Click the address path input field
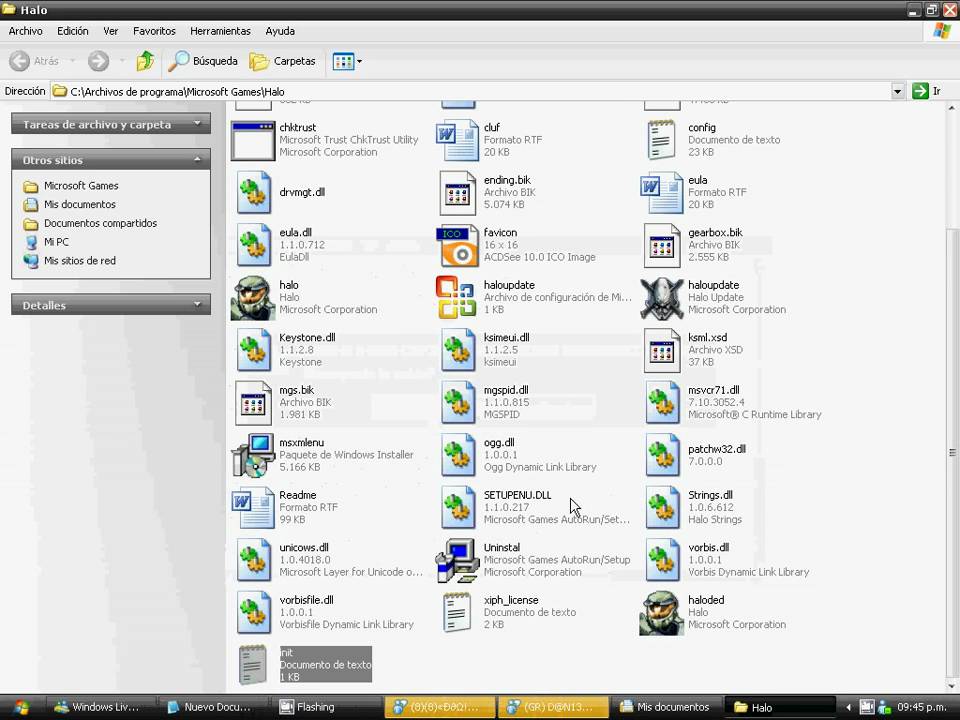Image resolution: width=960 pixels, height=720 pixels. pos(471,91)
